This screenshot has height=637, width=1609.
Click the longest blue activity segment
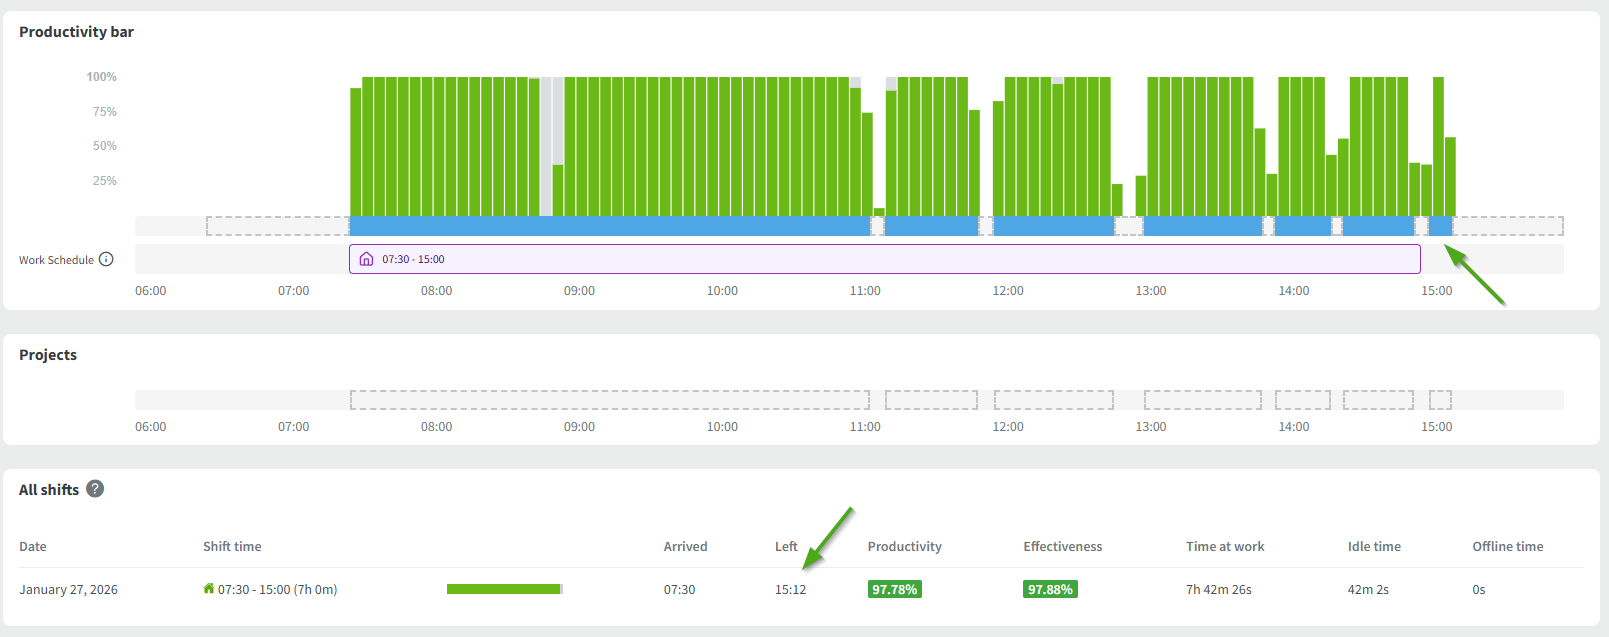pos(609,226)
